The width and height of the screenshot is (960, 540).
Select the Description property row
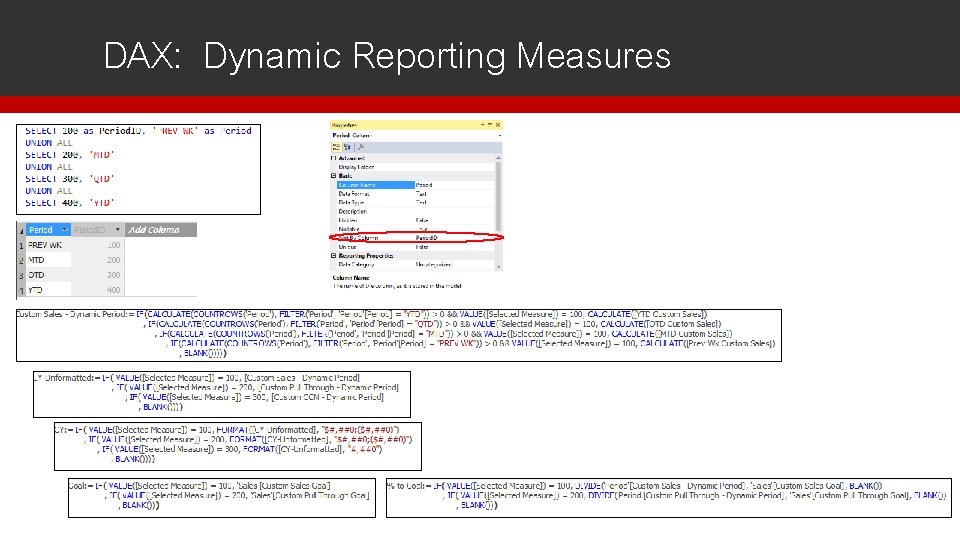(415, 211)
